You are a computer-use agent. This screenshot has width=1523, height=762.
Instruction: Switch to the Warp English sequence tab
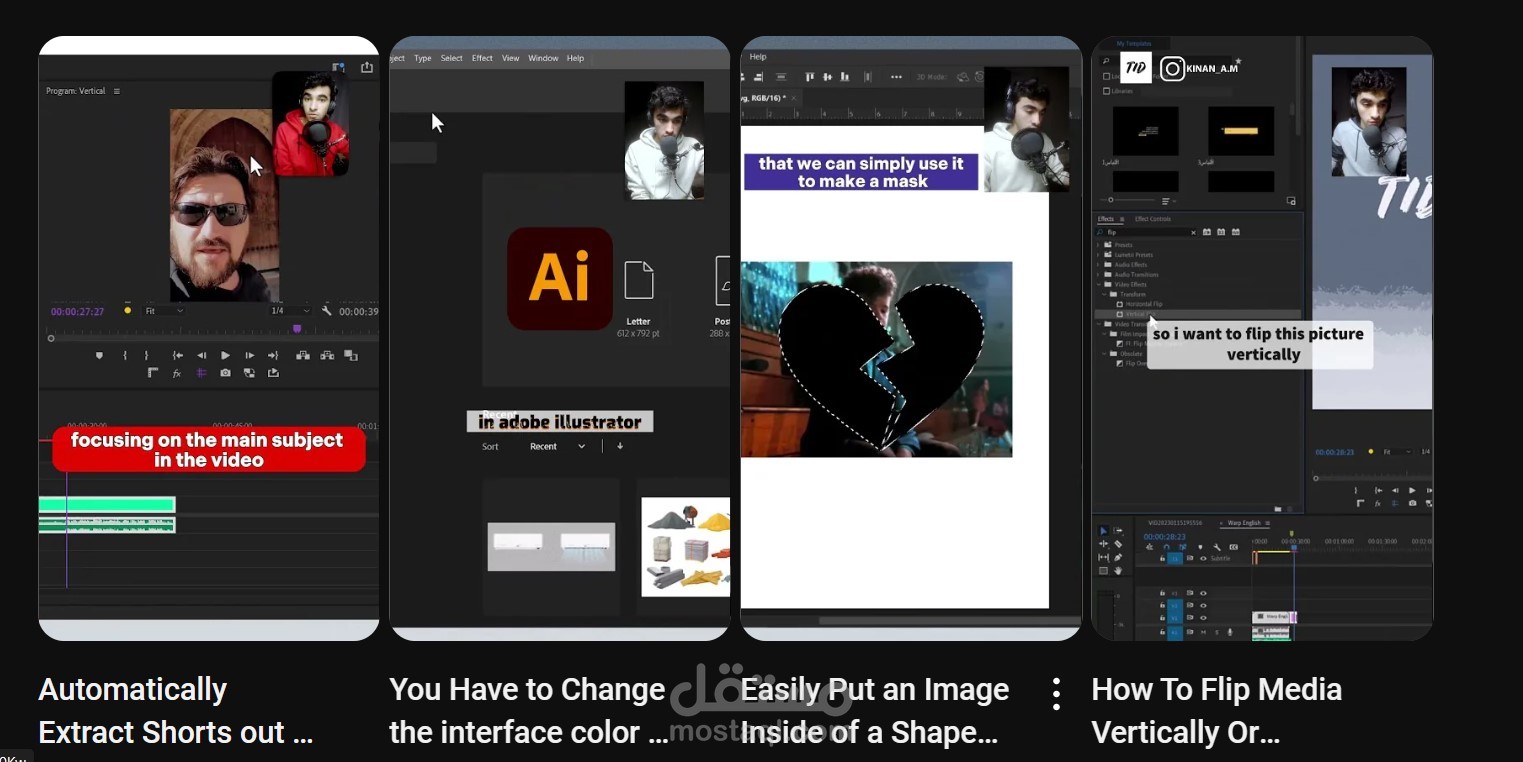(1244, 523)
